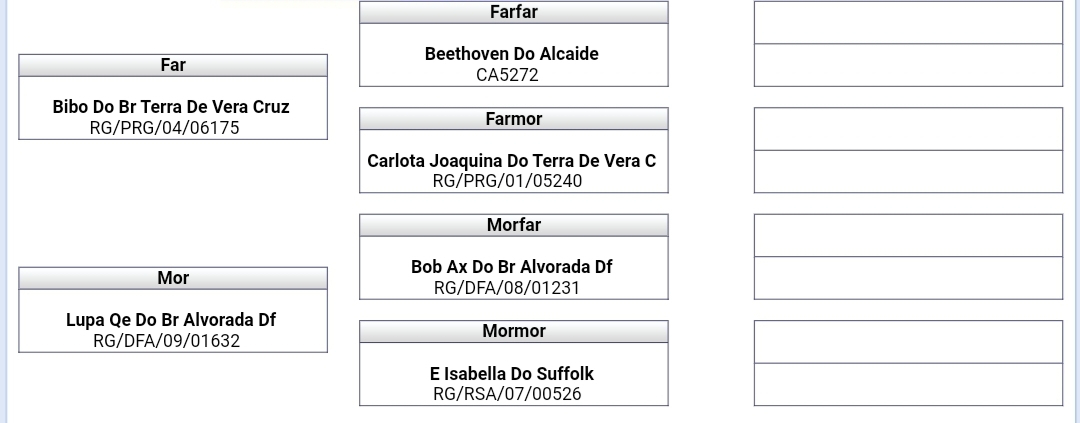Open Lupa Qe Do Br Alvorada Df entry

pyautogui.click(x=171, y=320)
